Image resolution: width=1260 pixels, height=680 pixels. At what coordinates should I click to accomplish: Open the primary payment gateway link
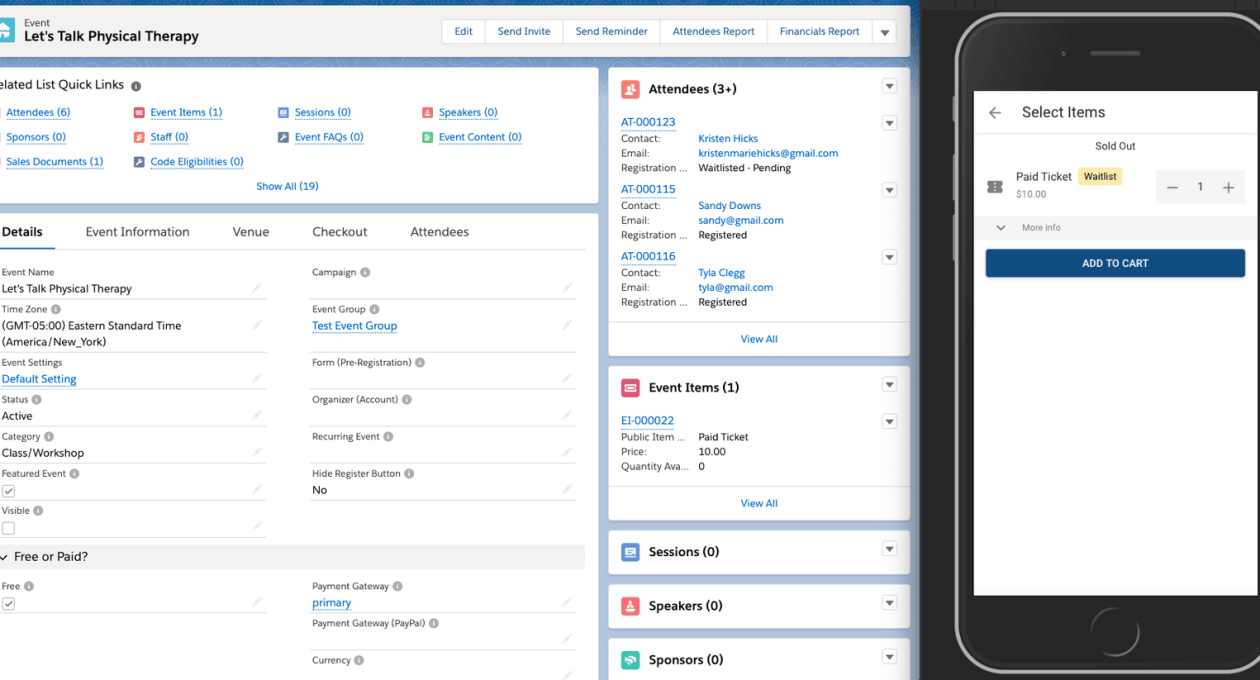tap(331, 603)
